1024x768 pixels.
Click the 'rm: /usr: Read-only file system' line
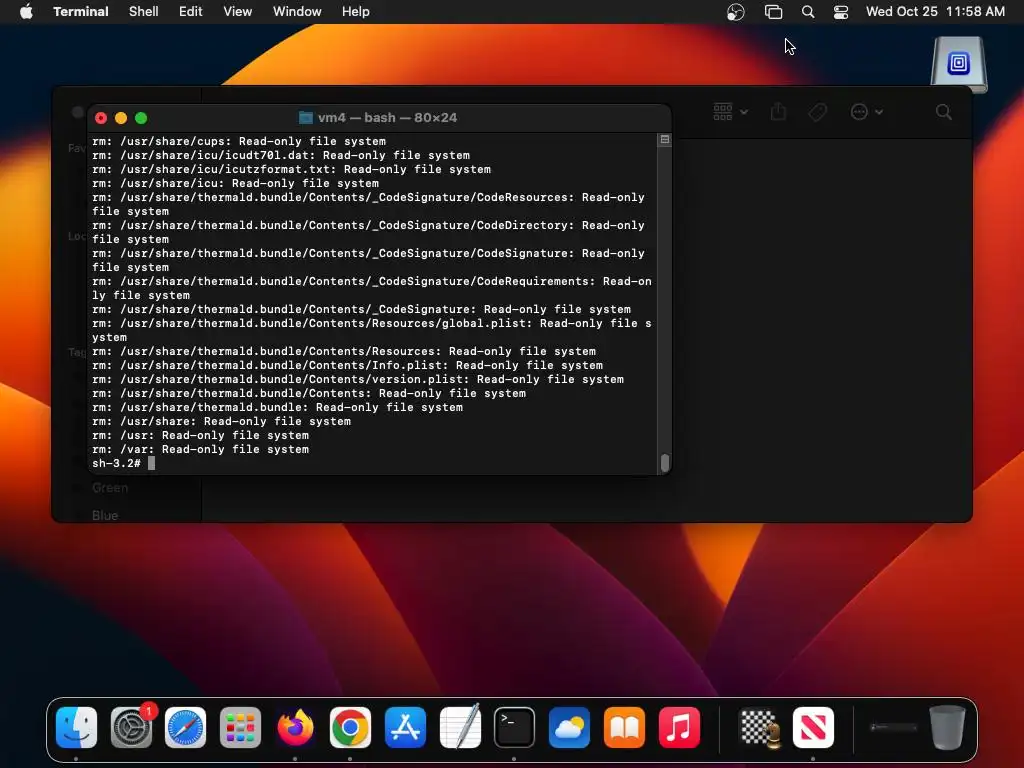200,436
